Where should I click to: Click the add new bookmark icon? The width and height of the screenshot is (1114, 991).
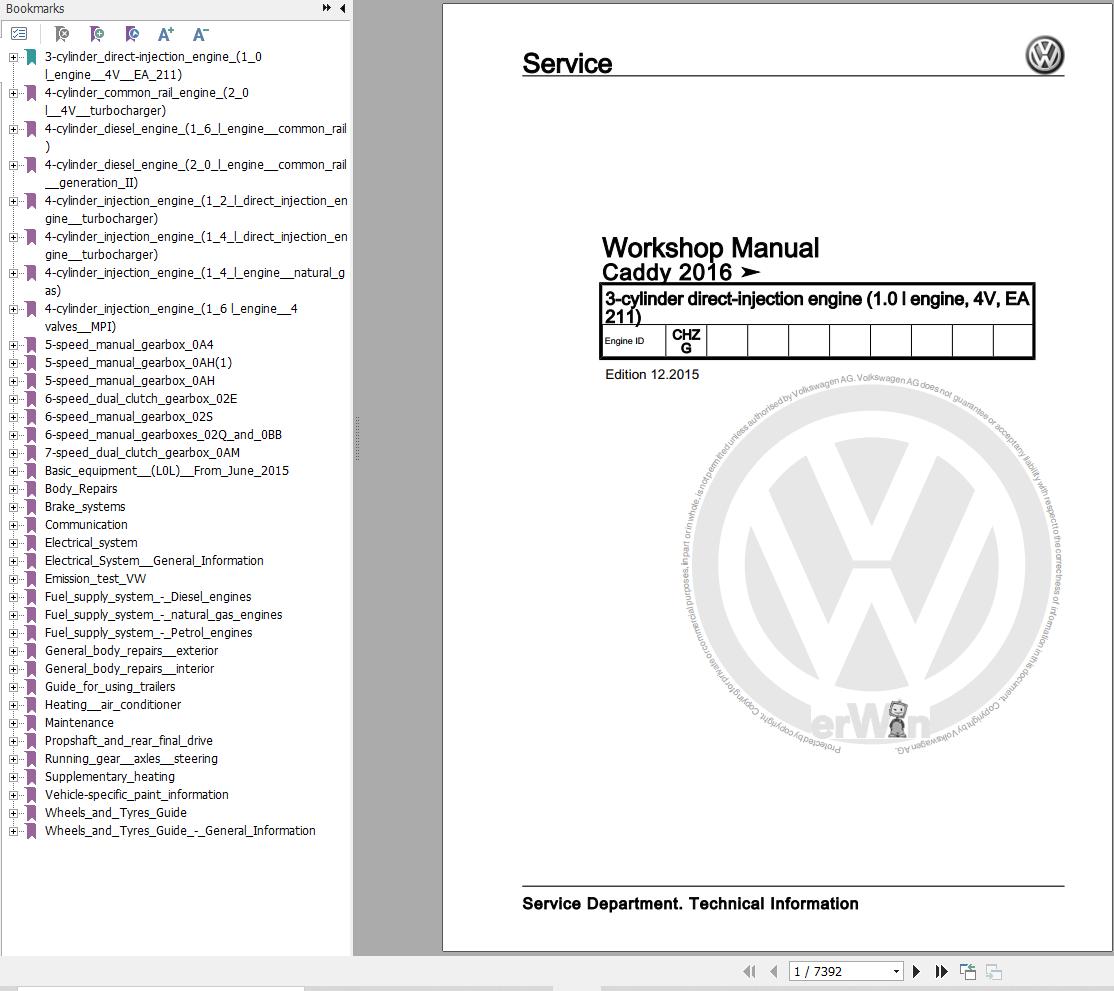96,33
